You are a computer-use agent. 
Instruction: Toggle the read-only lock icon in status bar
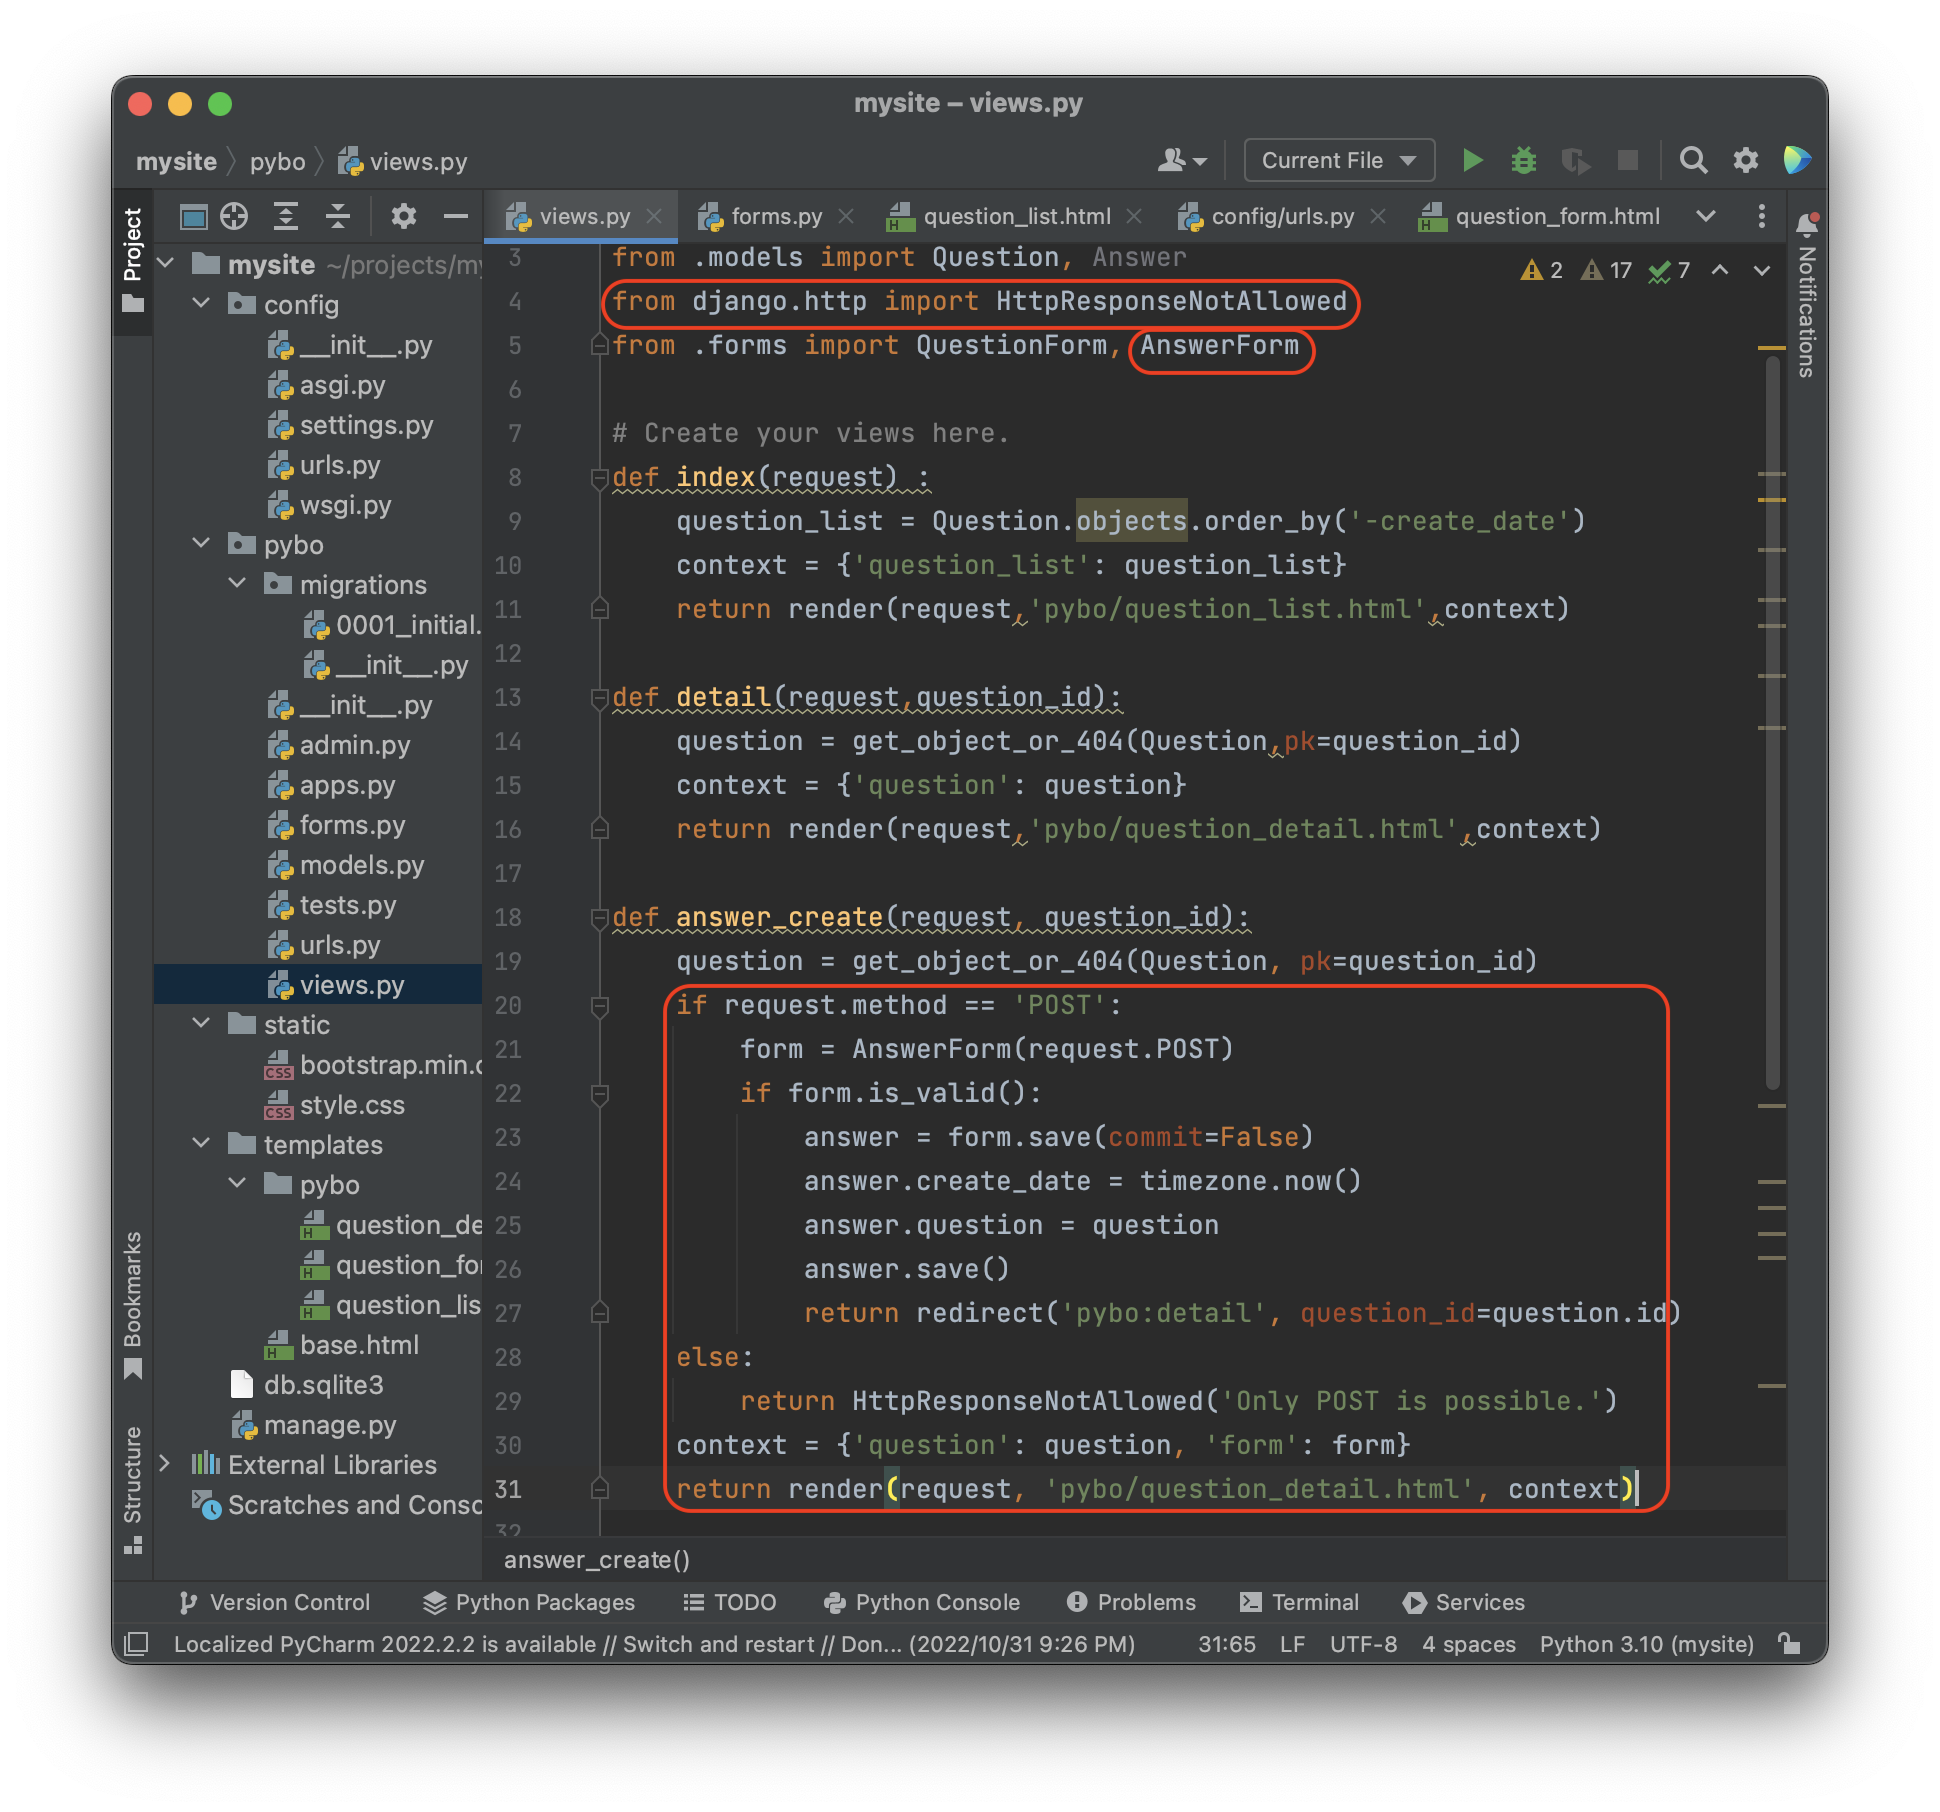1789,1644
